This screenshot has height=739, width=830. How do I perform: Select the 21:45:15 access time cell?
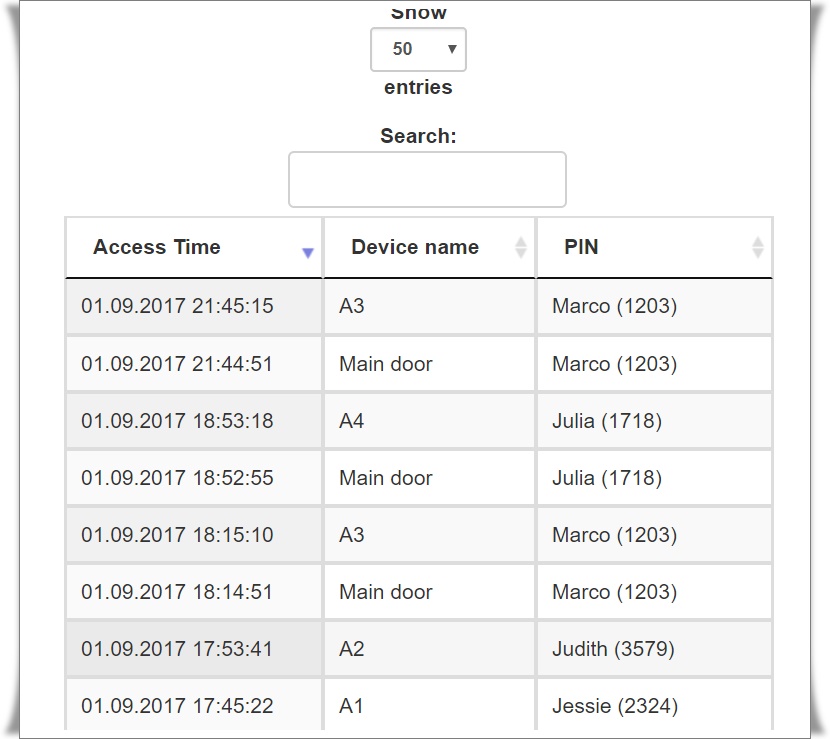[177, 306]
